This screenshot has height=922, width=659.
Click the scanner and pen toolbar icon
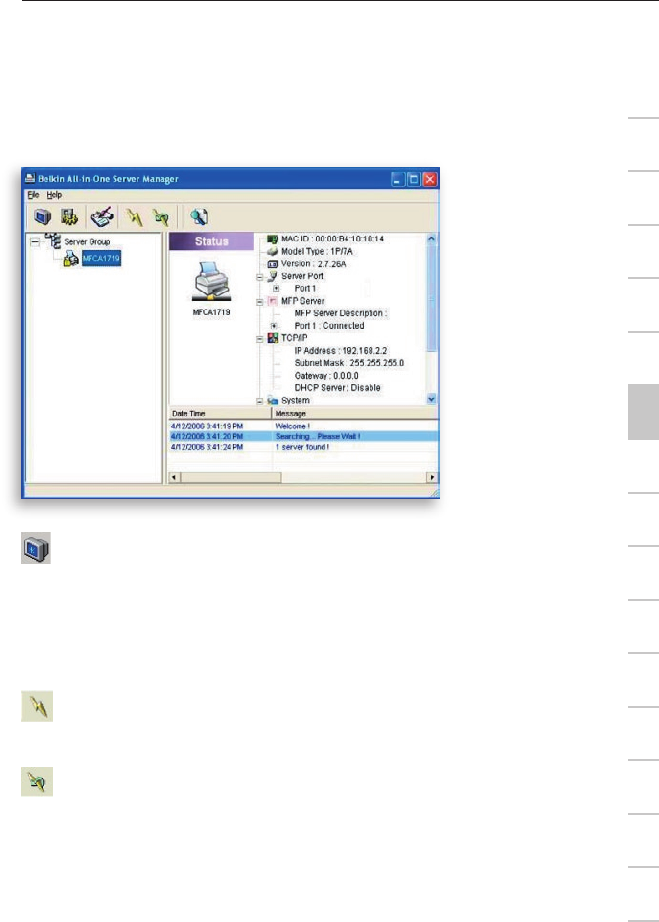tap(102, 217)
